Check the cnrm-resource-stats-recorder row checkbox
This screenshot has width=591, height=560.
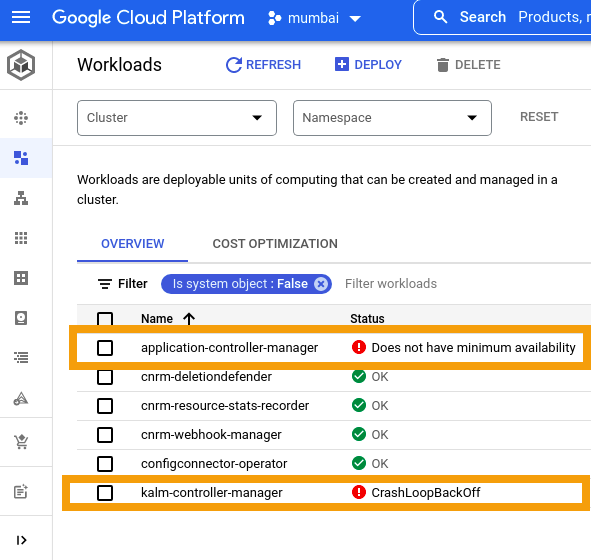click(105, 406)
